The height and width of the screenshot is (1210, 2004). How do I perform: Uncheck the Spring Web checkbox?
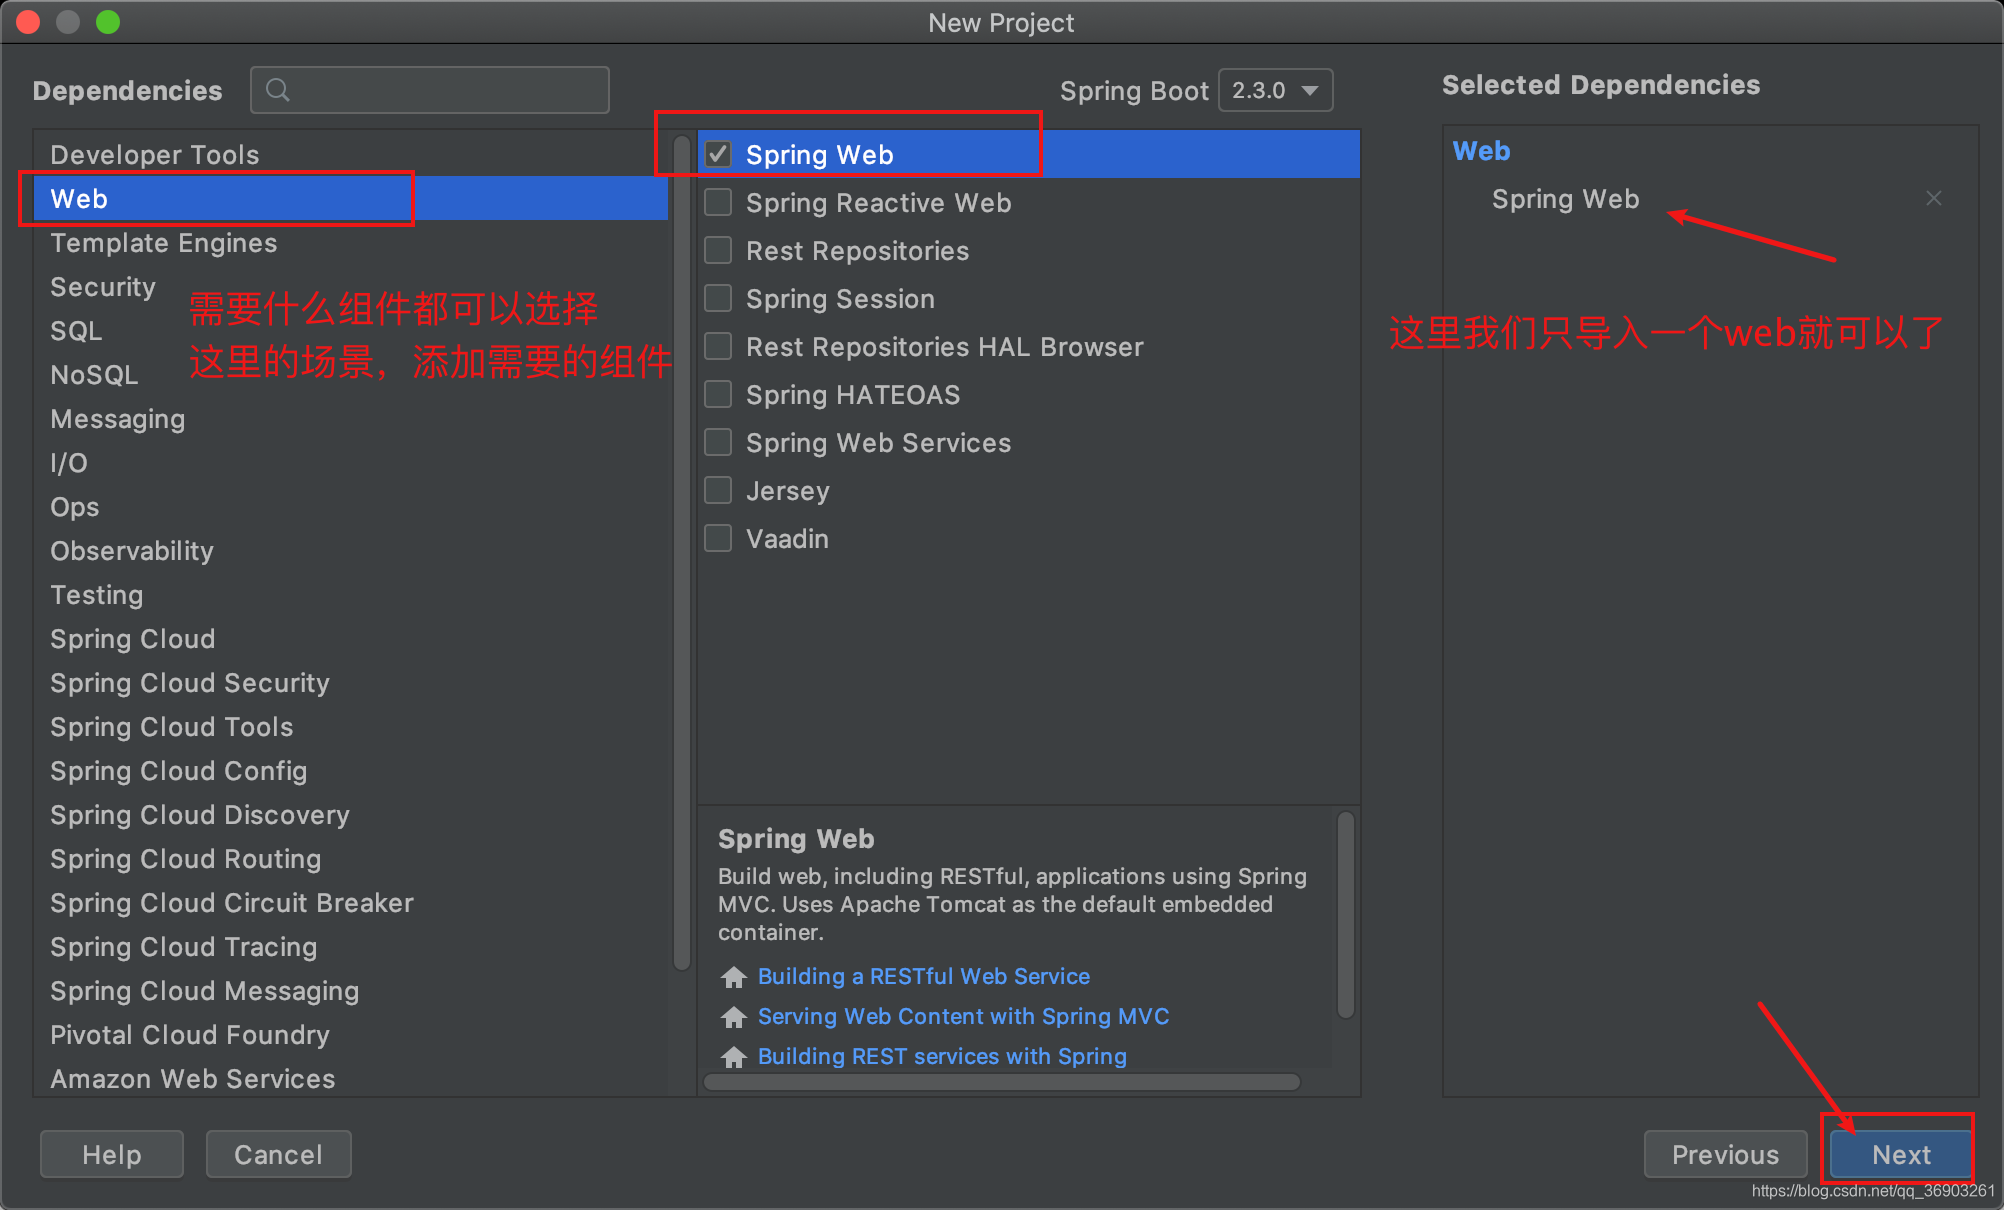pyautogui.click(x=718, y=154)
